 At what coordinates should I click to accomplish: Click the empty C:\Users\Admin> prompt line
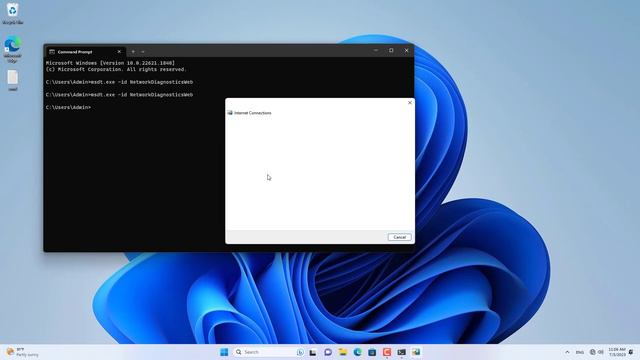(68, 107)
